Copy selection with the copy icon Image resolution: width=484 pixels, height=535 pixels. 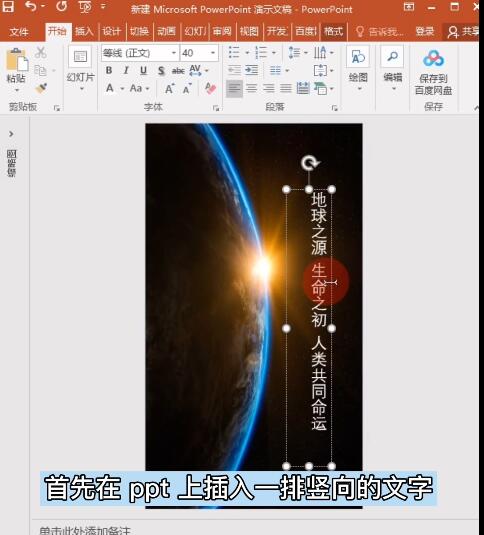click(x=41, y=71)
